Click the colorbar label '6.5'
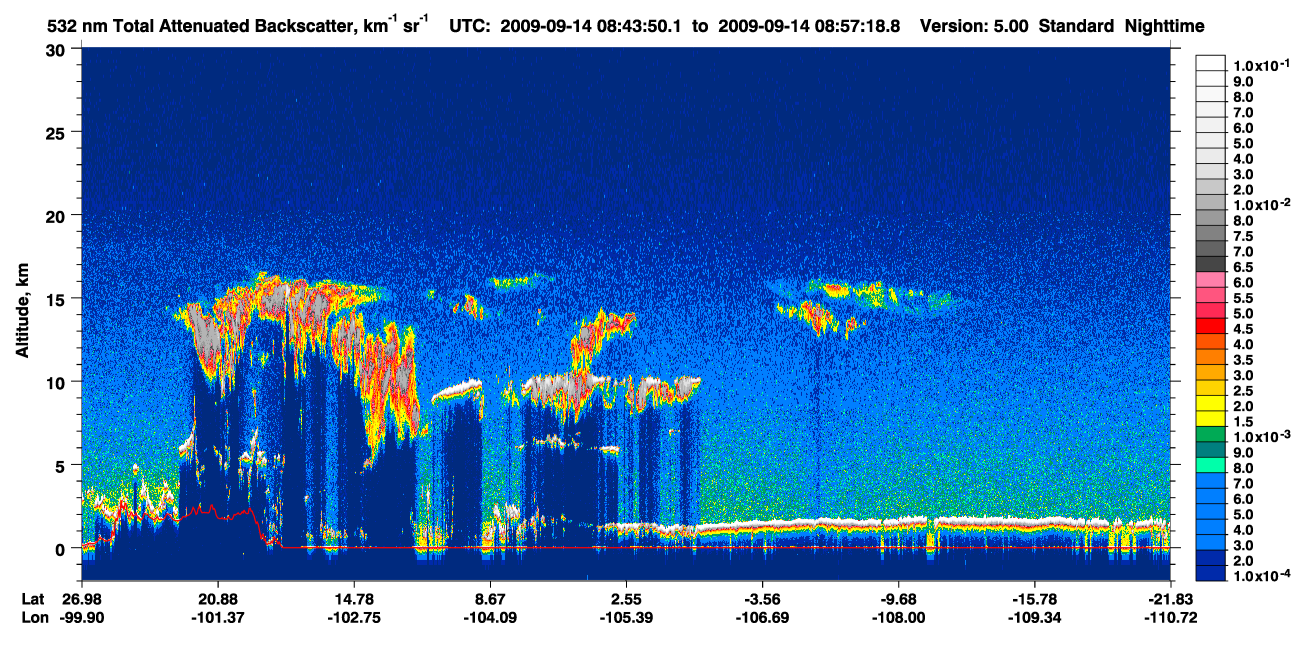Viewport: 1300px width, 667px height. tap(1244, 267)
